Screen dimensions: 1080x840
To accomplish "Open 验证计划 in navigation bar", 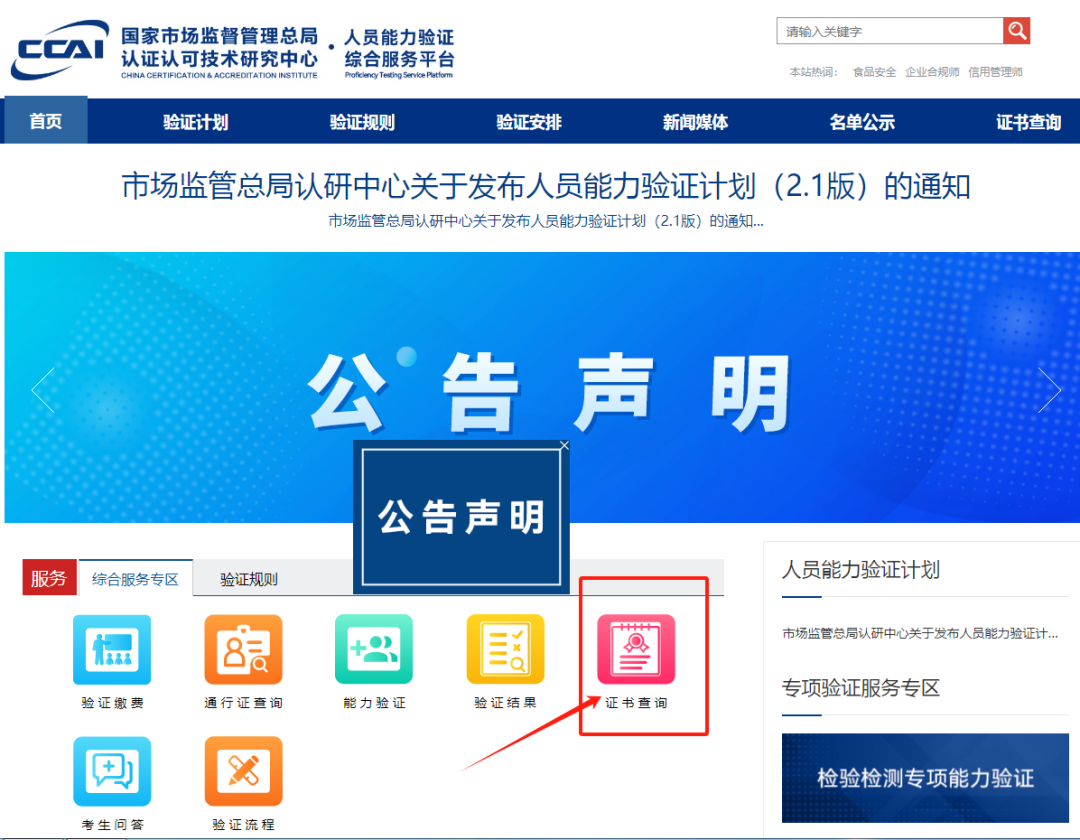I will (x=196, y=122).
